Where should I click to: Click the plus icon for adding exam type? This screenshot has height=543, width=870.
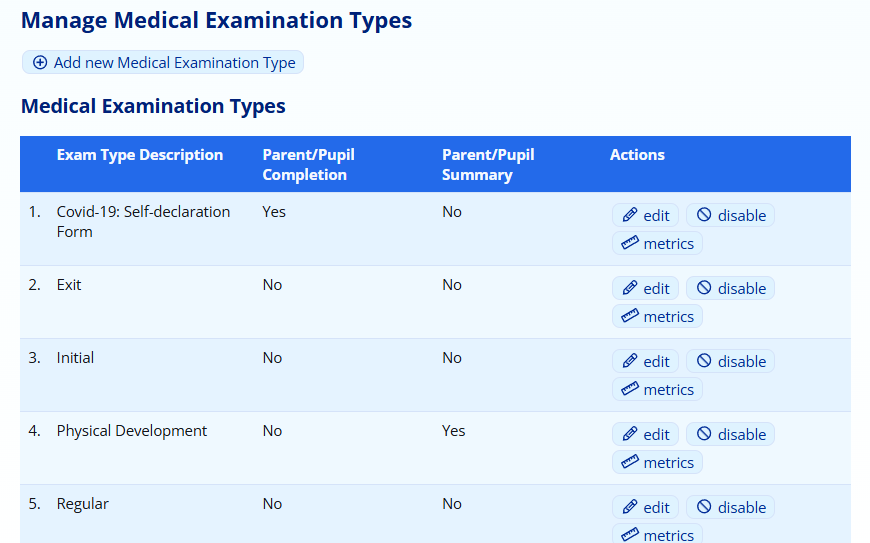pyautogui.click(x=40, y=62)
